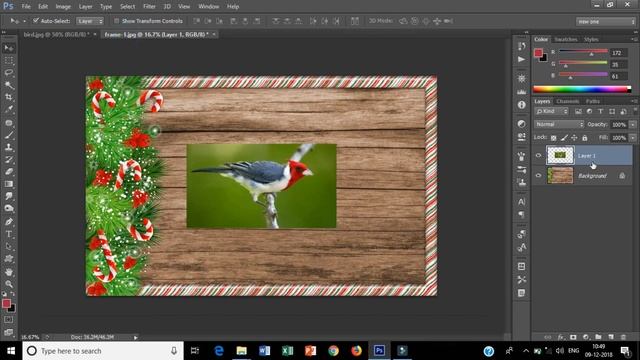640x360 pixels.
Task: Switch to the Channels tab
Action: [x=567, y=101]
